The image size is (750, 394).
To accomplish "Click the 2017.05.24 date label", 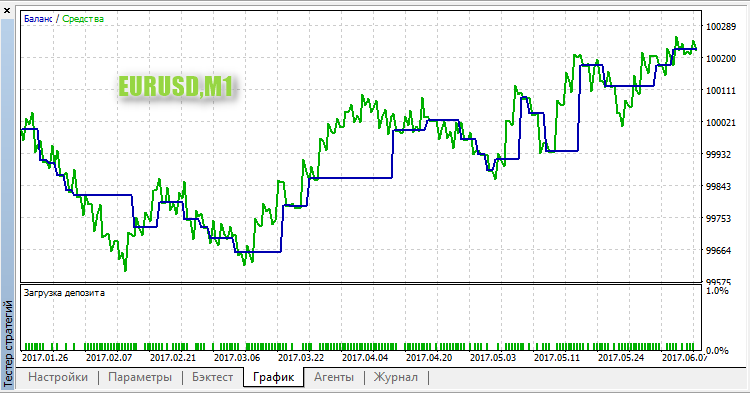I will [x=621, y=358].
